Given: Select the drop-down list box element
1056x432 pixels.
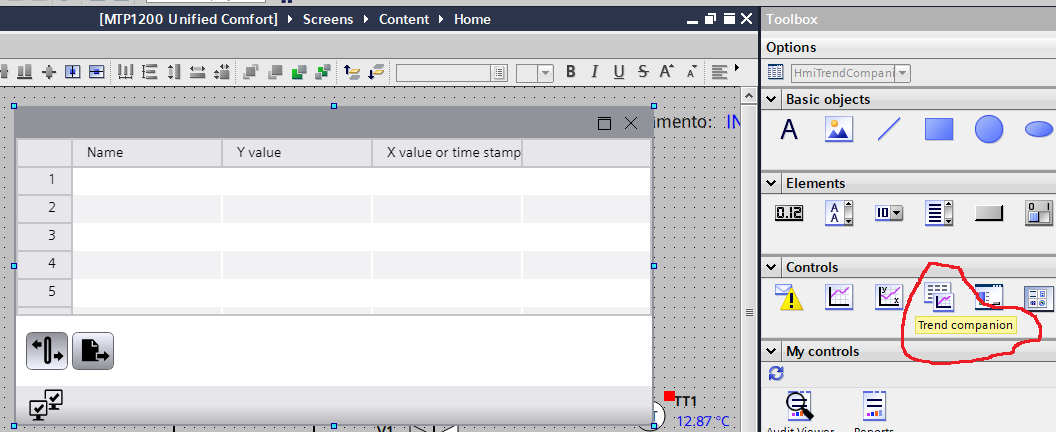Looking at the screenshot, I should coord(889,213).
